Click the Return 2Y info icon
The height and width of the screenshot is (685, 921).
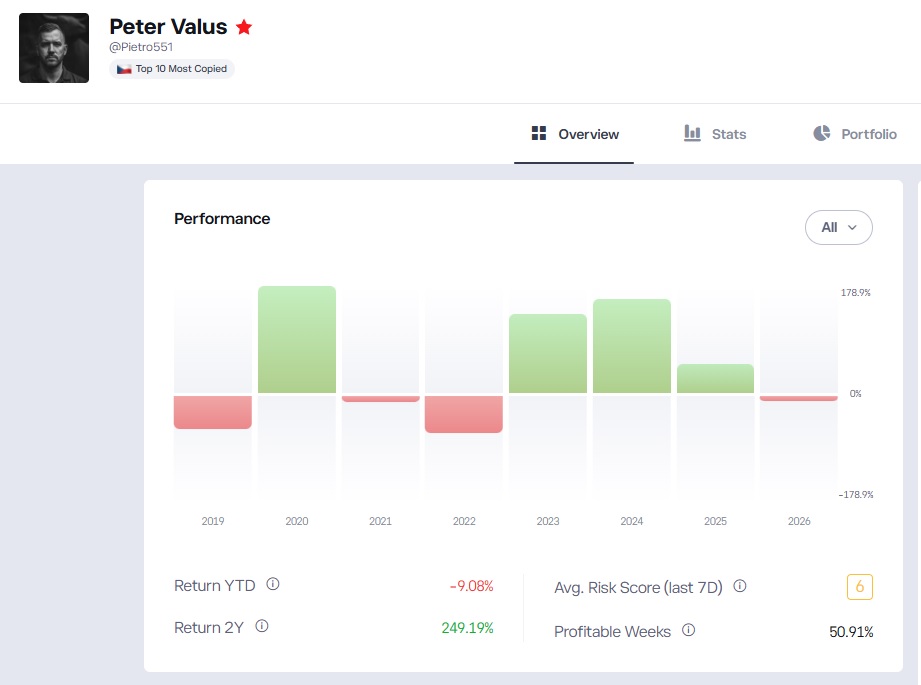pos(262,626)
